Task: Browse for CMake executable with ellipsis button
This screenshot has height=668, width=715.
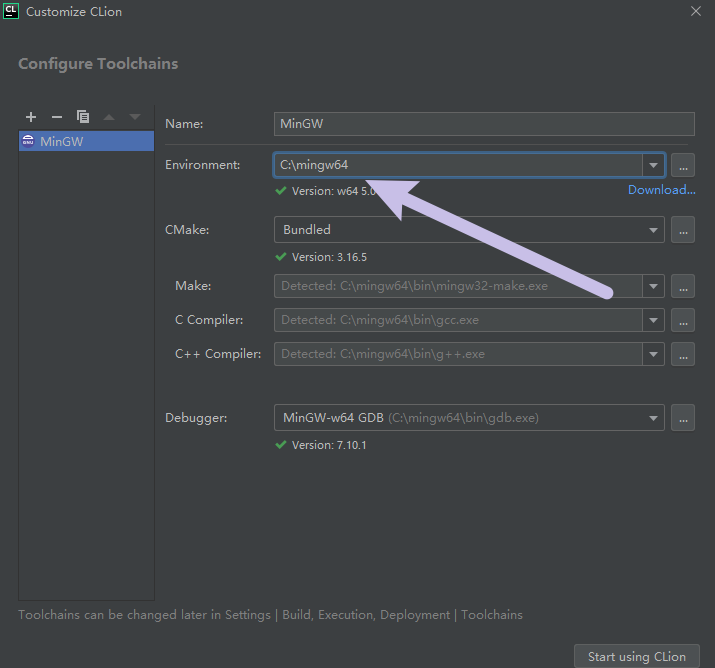Action: point(683,230)
